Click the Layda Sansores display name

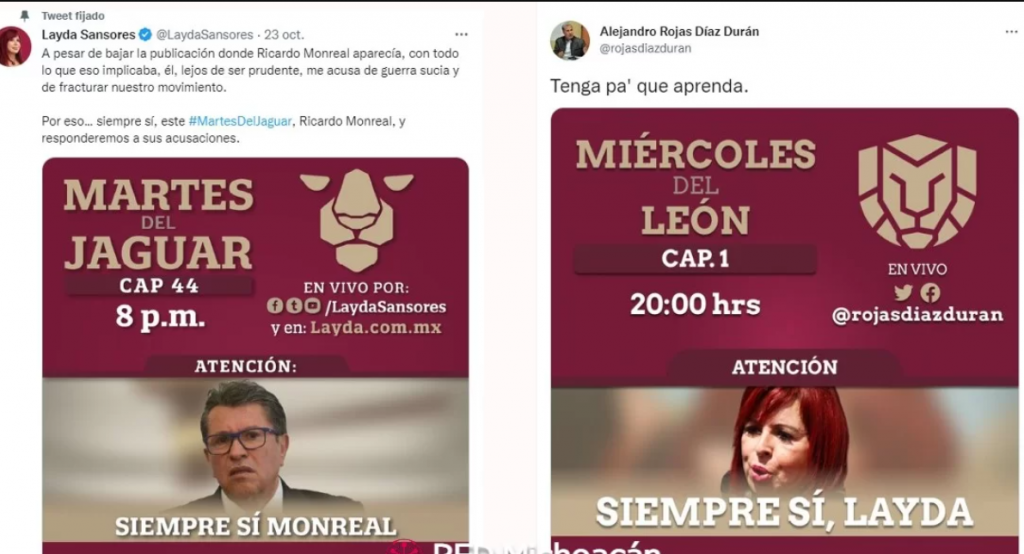pyautogui.click(x=88, y=35)
